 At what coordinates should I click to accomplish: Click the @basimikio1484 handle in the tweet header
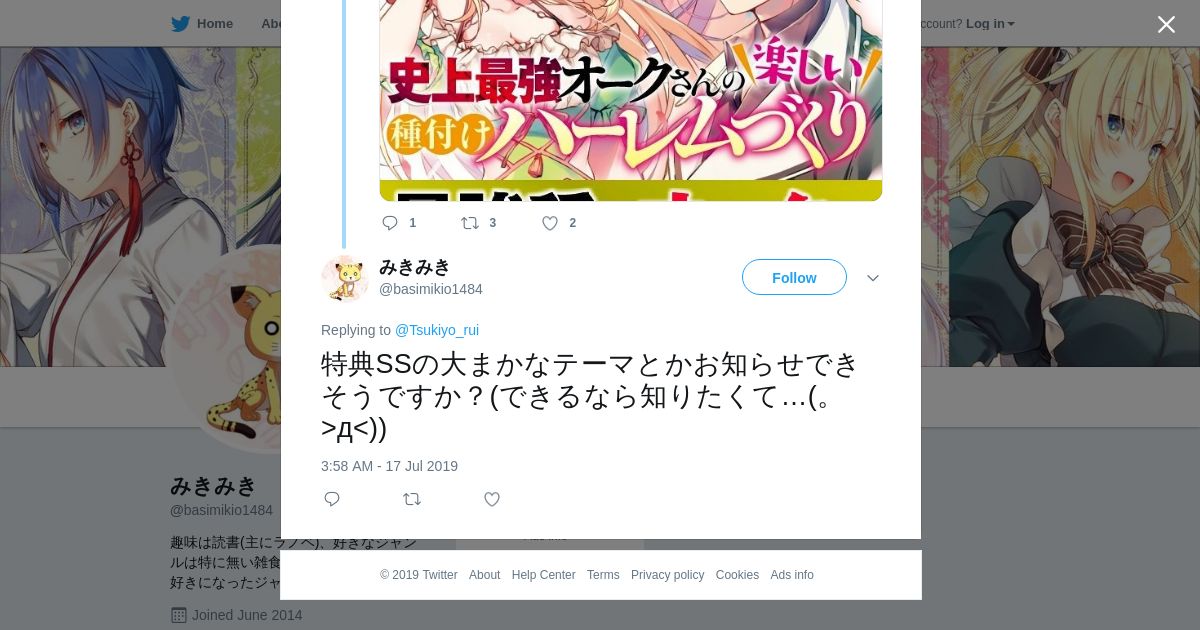[x=431, y=289]
